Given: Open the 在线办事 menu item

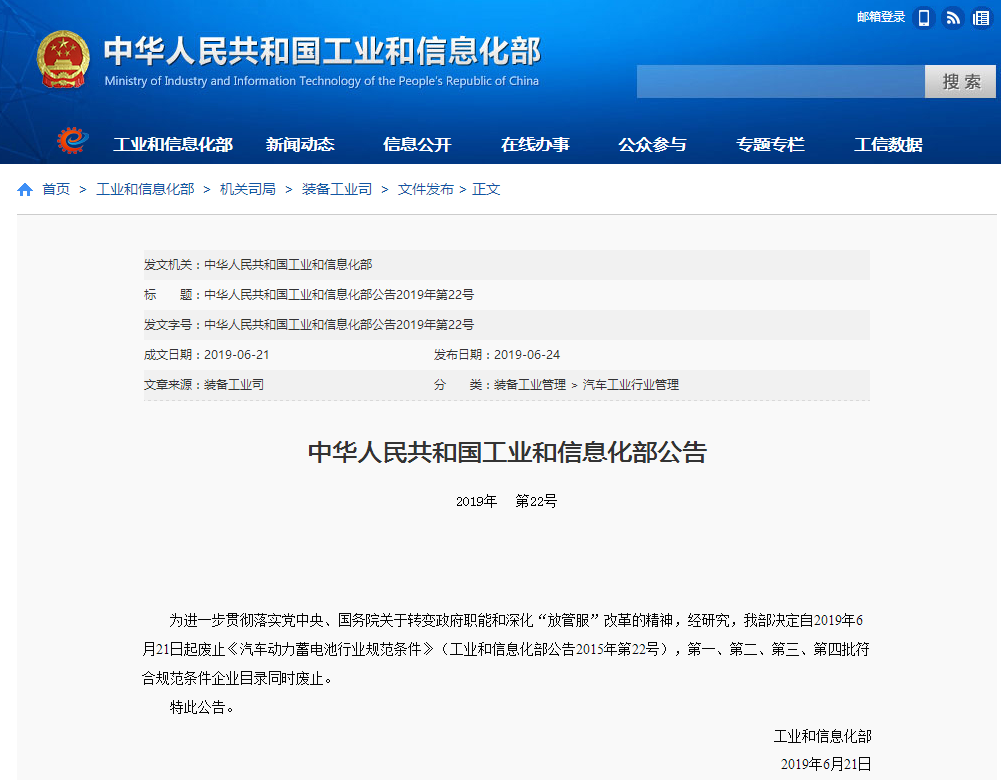Looking at the screenshot, I should point(535,145).
